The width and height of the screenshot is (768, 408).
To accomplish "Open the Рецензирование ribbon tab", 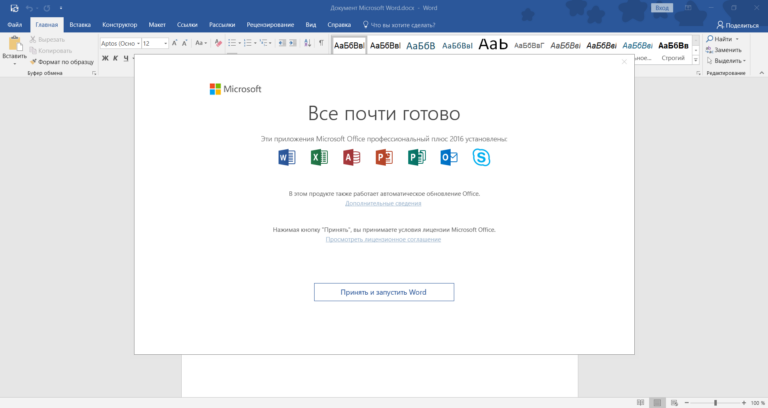I will [x=270, y=24].
